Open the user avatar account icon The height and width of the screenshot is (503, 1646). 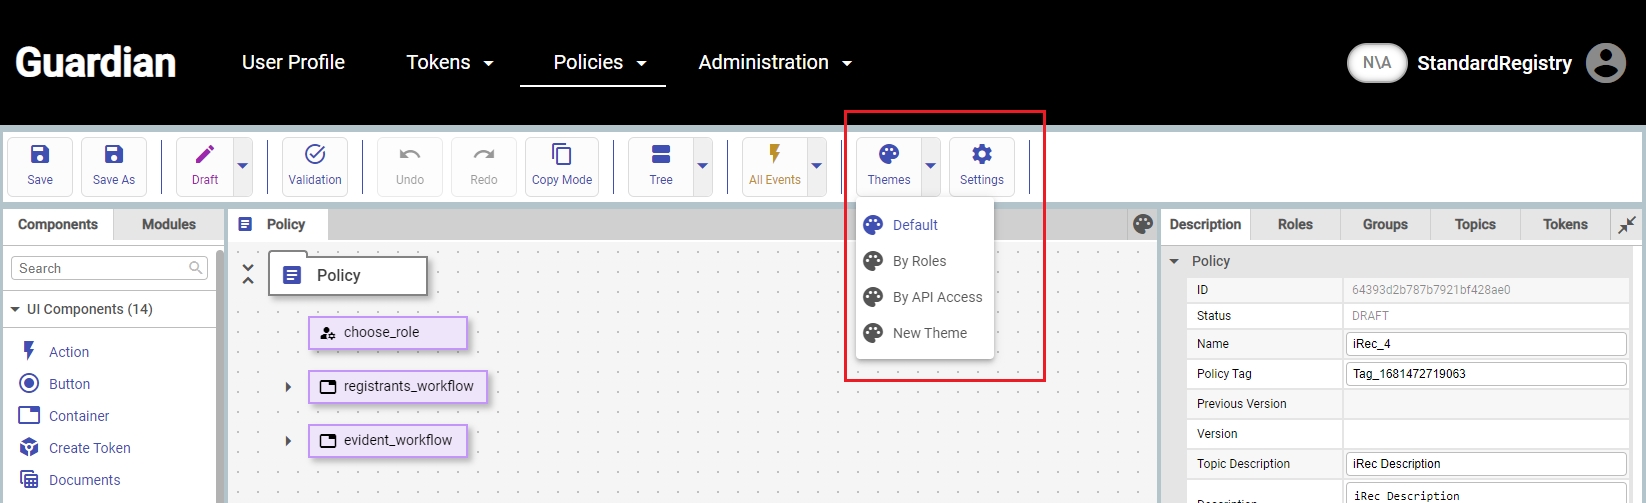click(1606, 63)
